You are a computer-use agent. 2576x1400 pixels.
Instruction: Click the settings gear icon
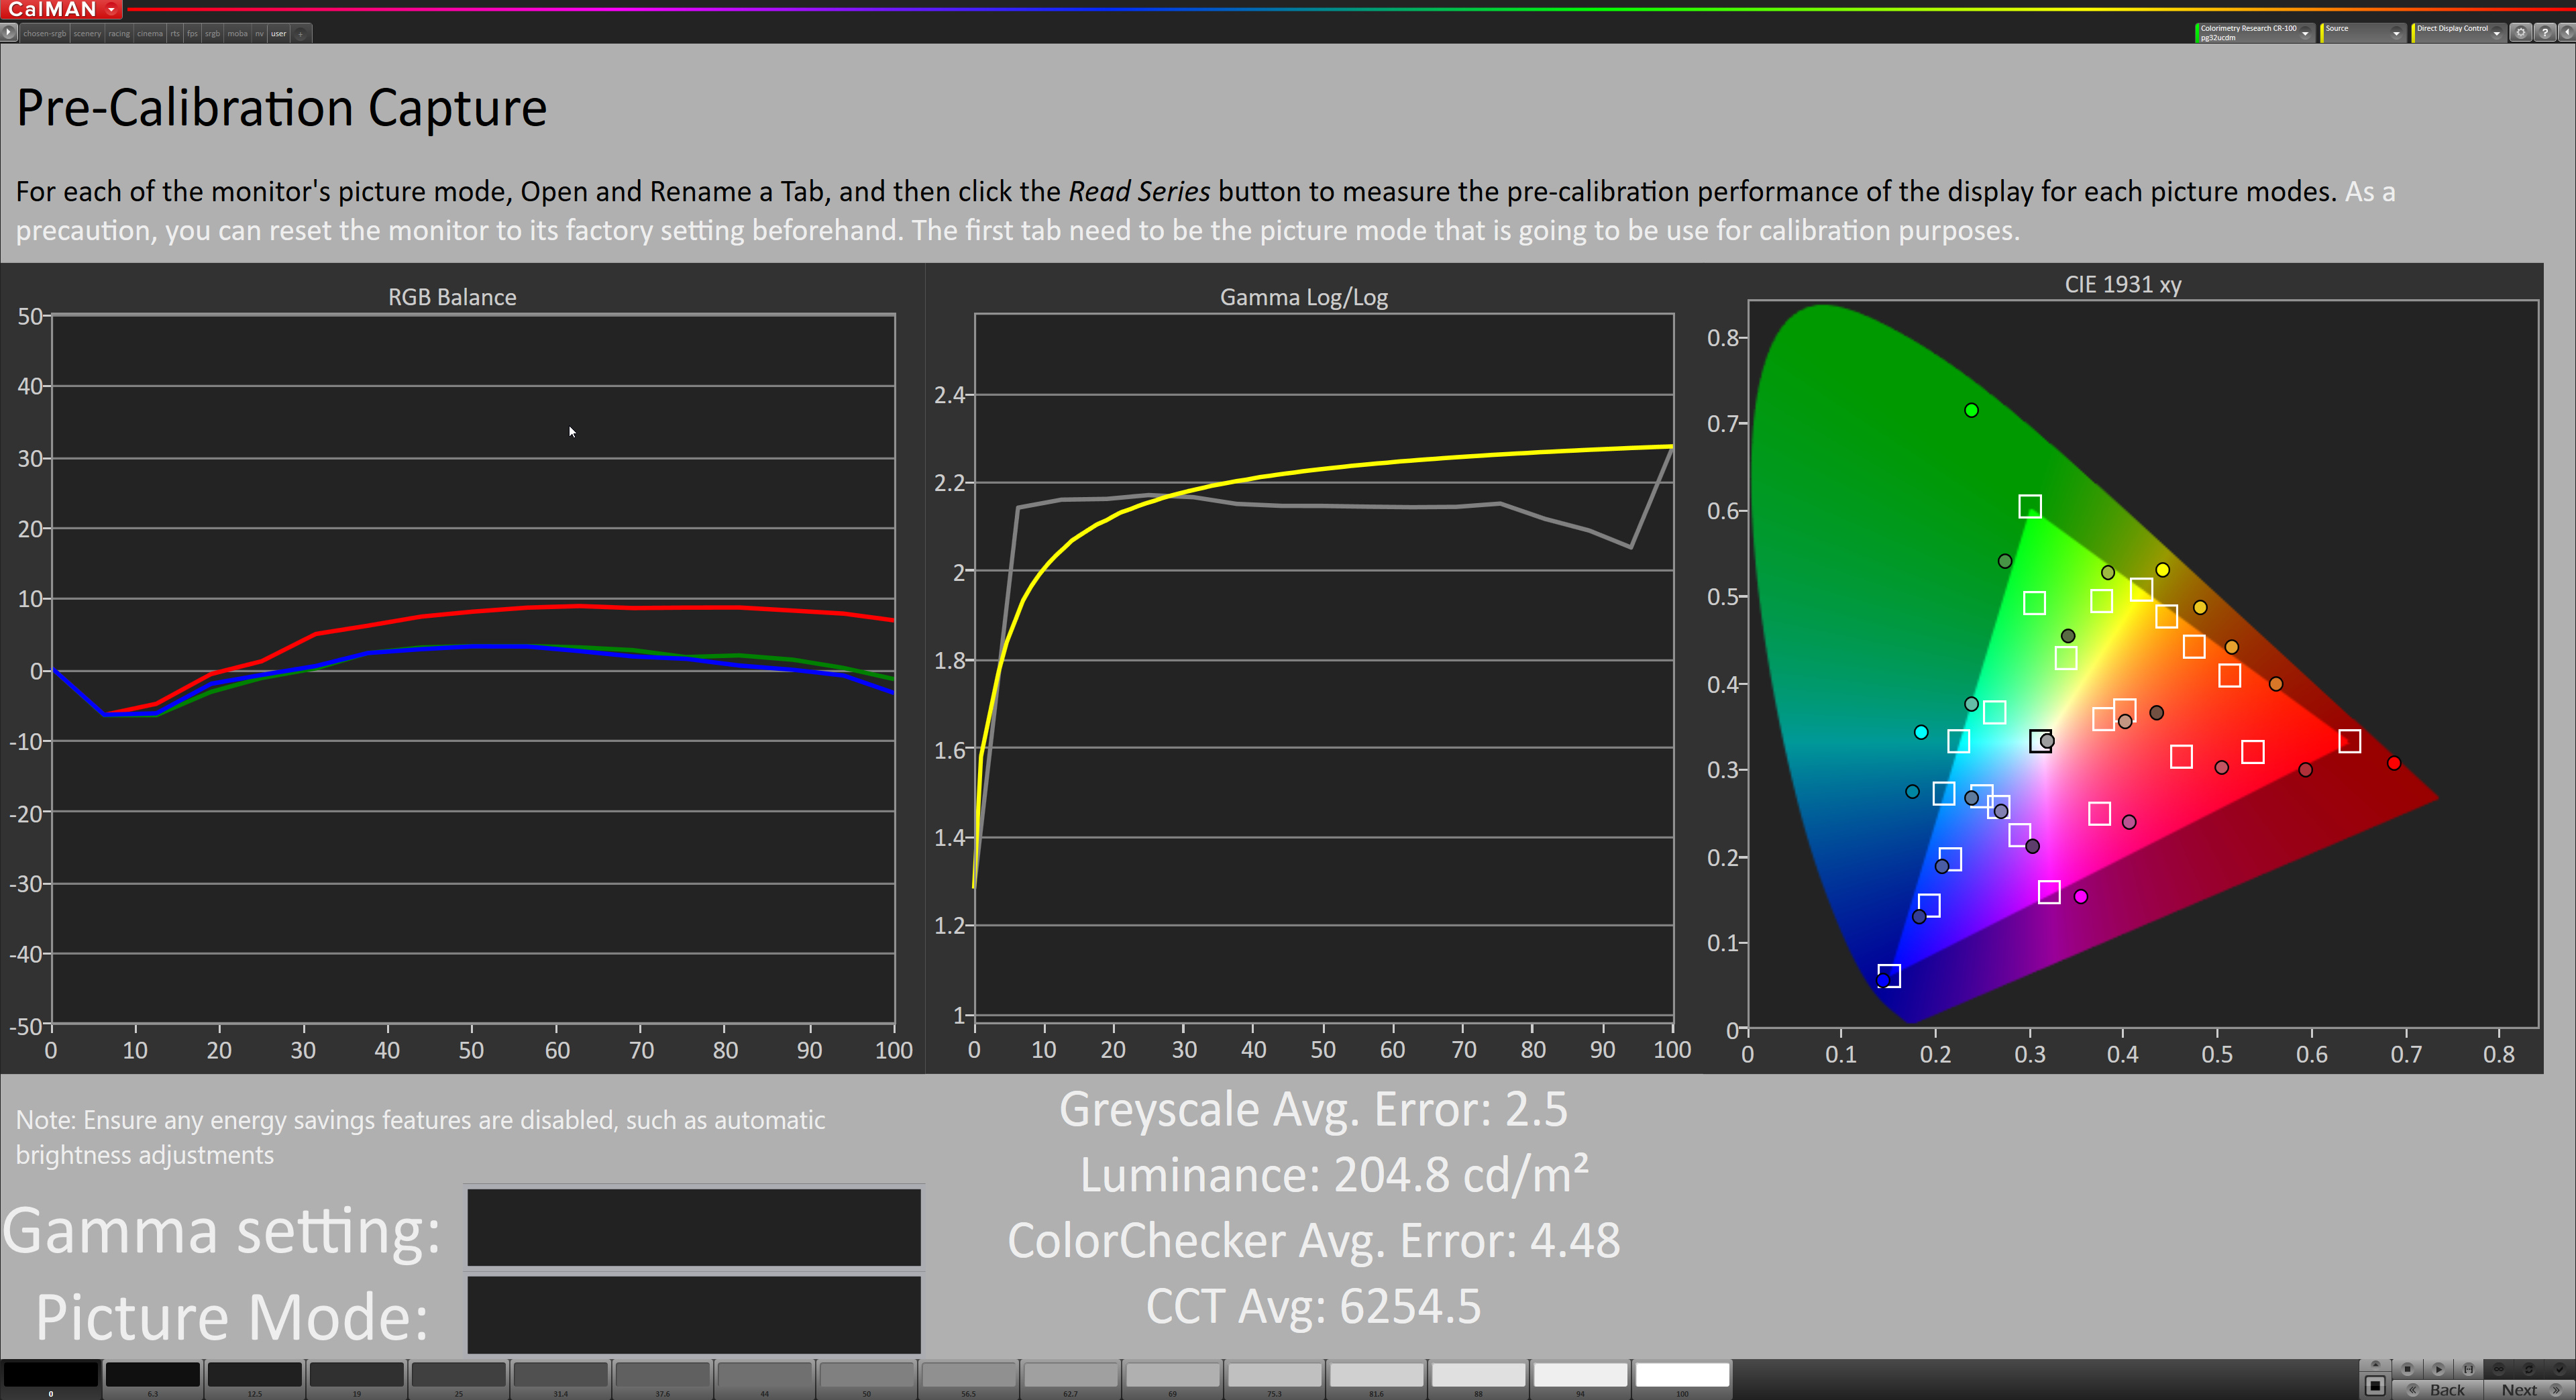2520,33
